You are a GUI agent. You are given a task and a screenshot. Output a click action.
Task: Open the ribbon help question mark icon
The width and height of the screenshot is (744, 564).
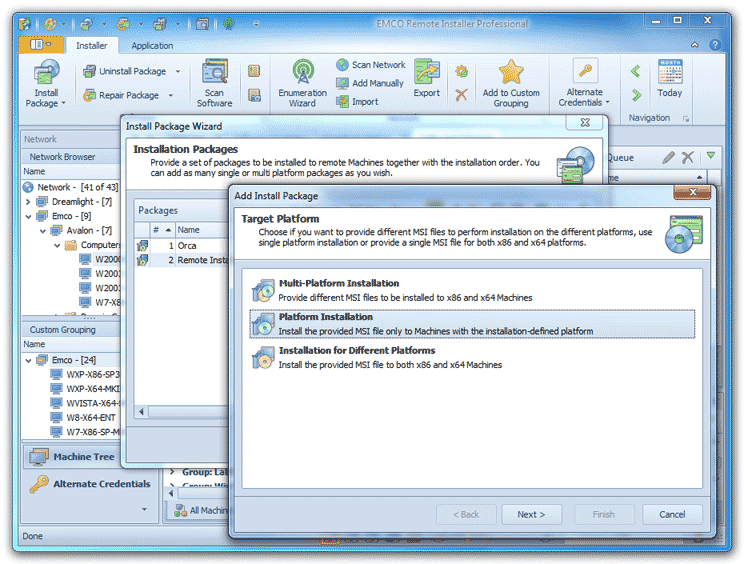click(x=715, y=45)
